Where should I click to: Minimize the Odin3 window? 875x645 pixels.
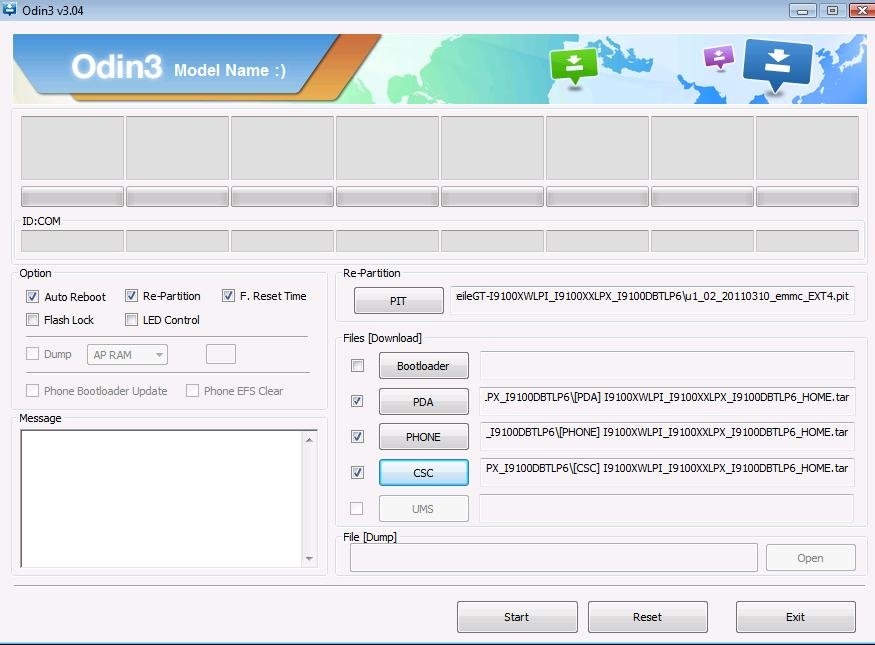coord(803,11)
